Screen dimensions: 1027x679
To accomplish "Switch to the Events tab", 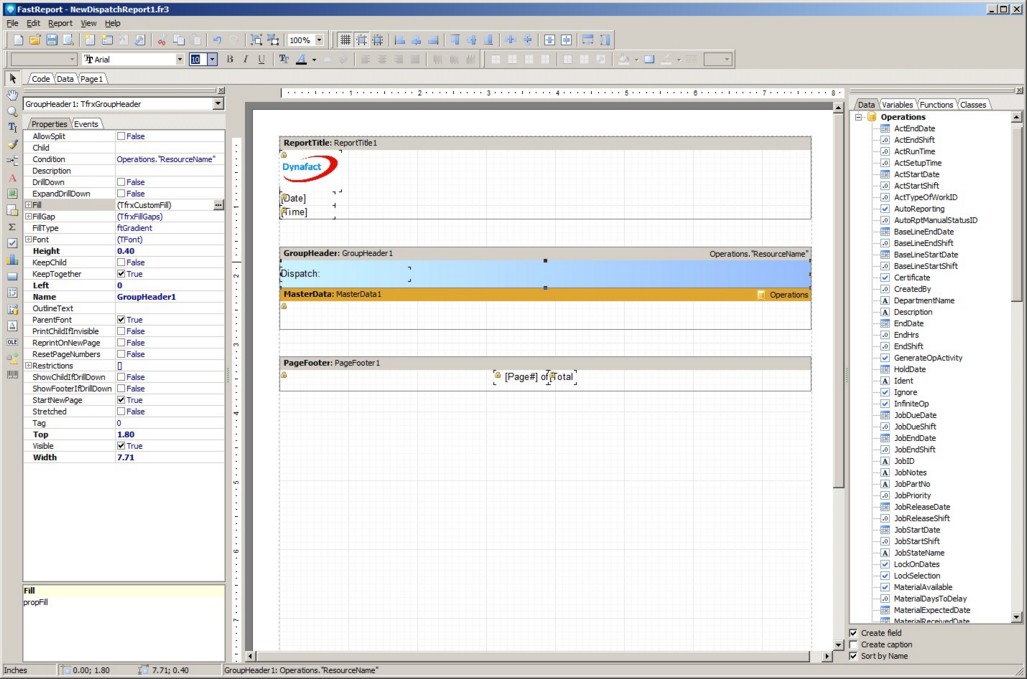I will [x=86, y=124].
